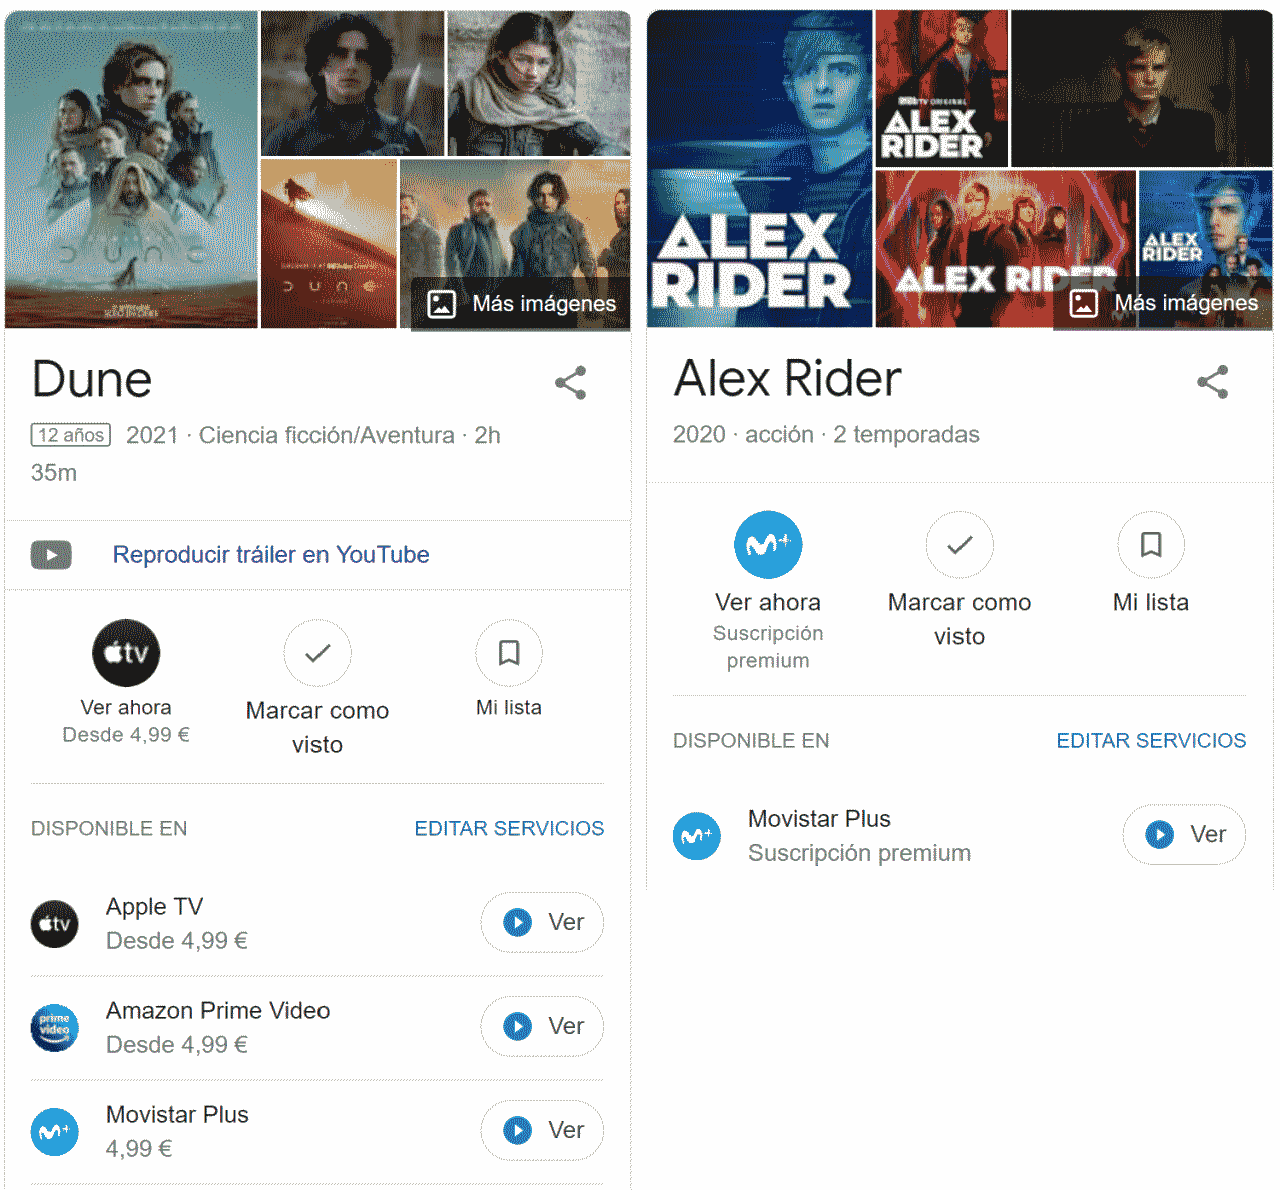Click Movistar Plus logo in Dune's list

point(55,1132)
